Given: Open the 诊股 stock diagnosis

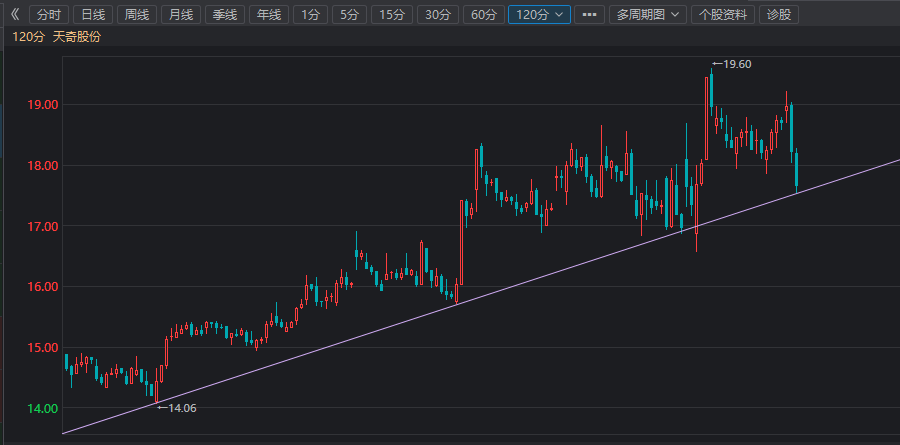Looking at the screenshot, I should tap(779, 14).
